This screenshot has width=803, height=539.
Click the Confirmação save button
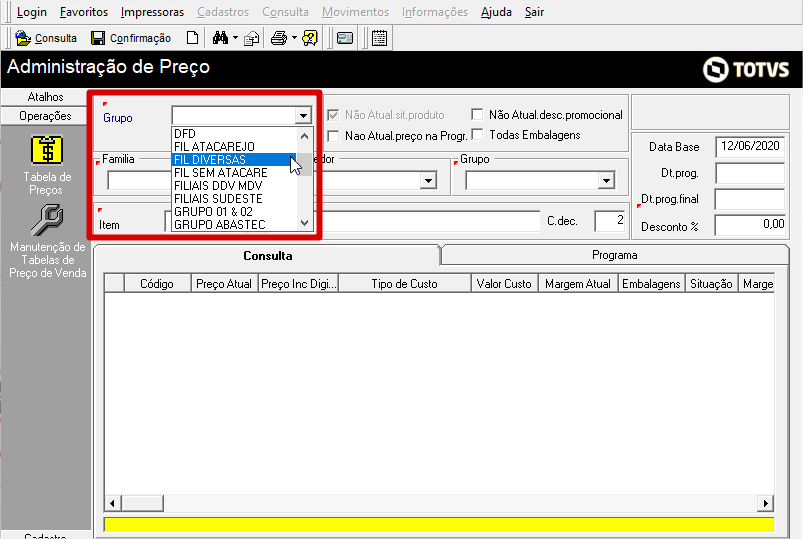coord(131,38)
